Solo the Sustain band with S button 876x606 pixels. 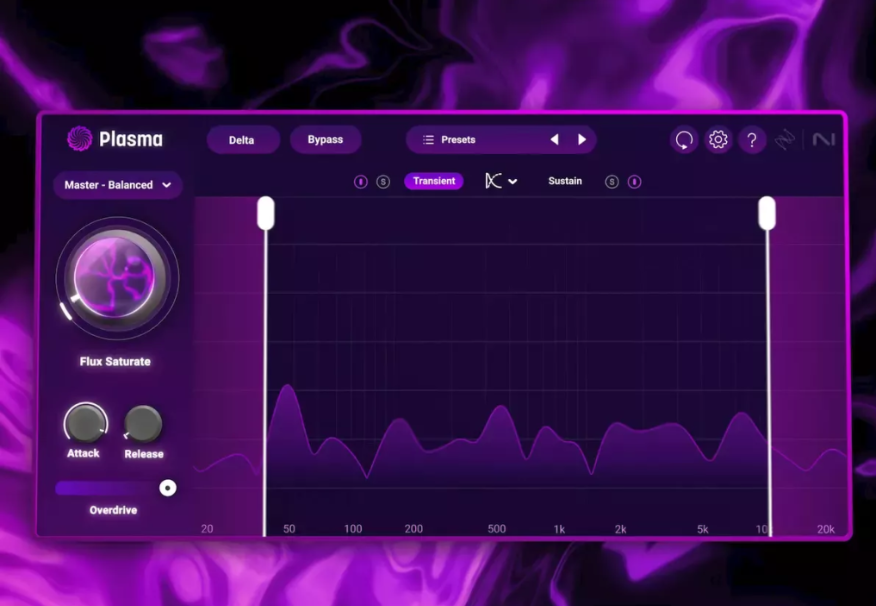(612, 182)
